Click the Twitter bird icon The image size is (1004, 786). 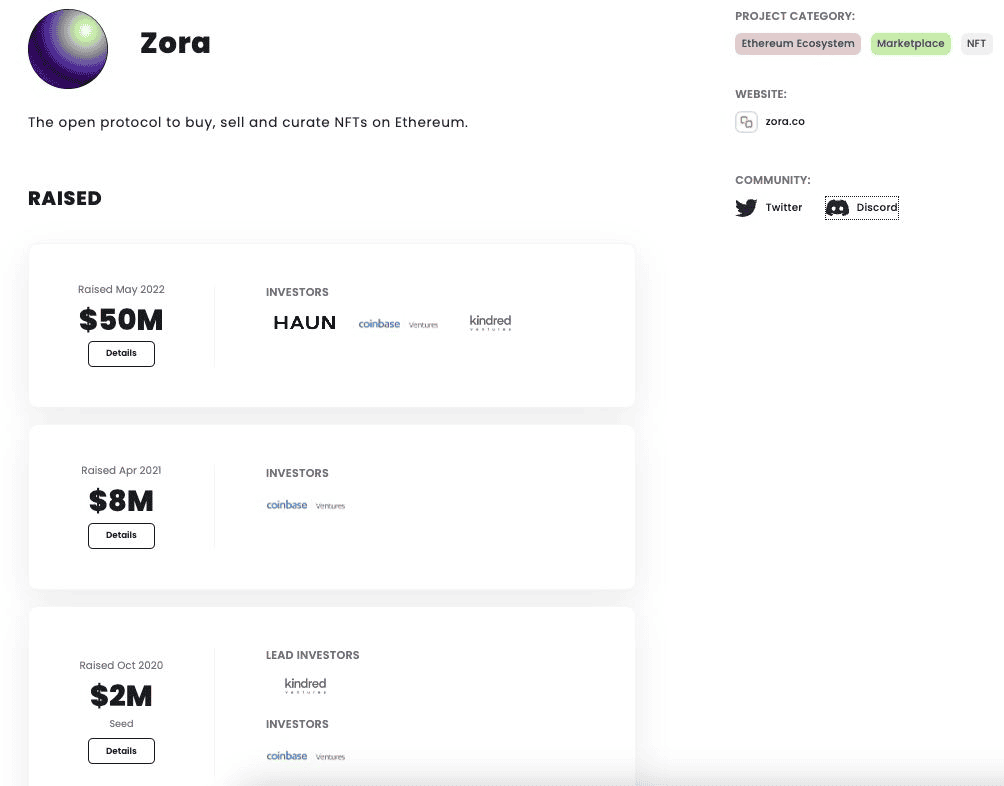[x=746, y=208]
